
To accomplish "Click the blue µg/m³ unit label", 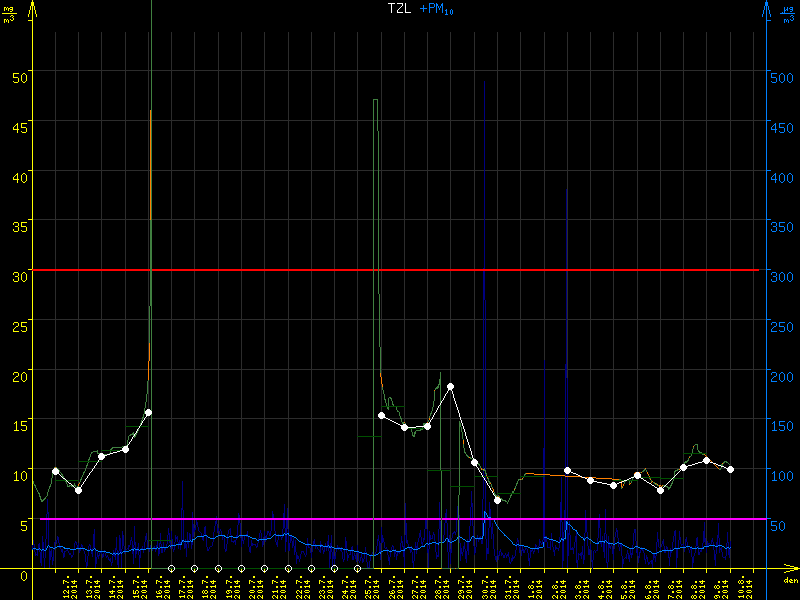I will 790,14.
